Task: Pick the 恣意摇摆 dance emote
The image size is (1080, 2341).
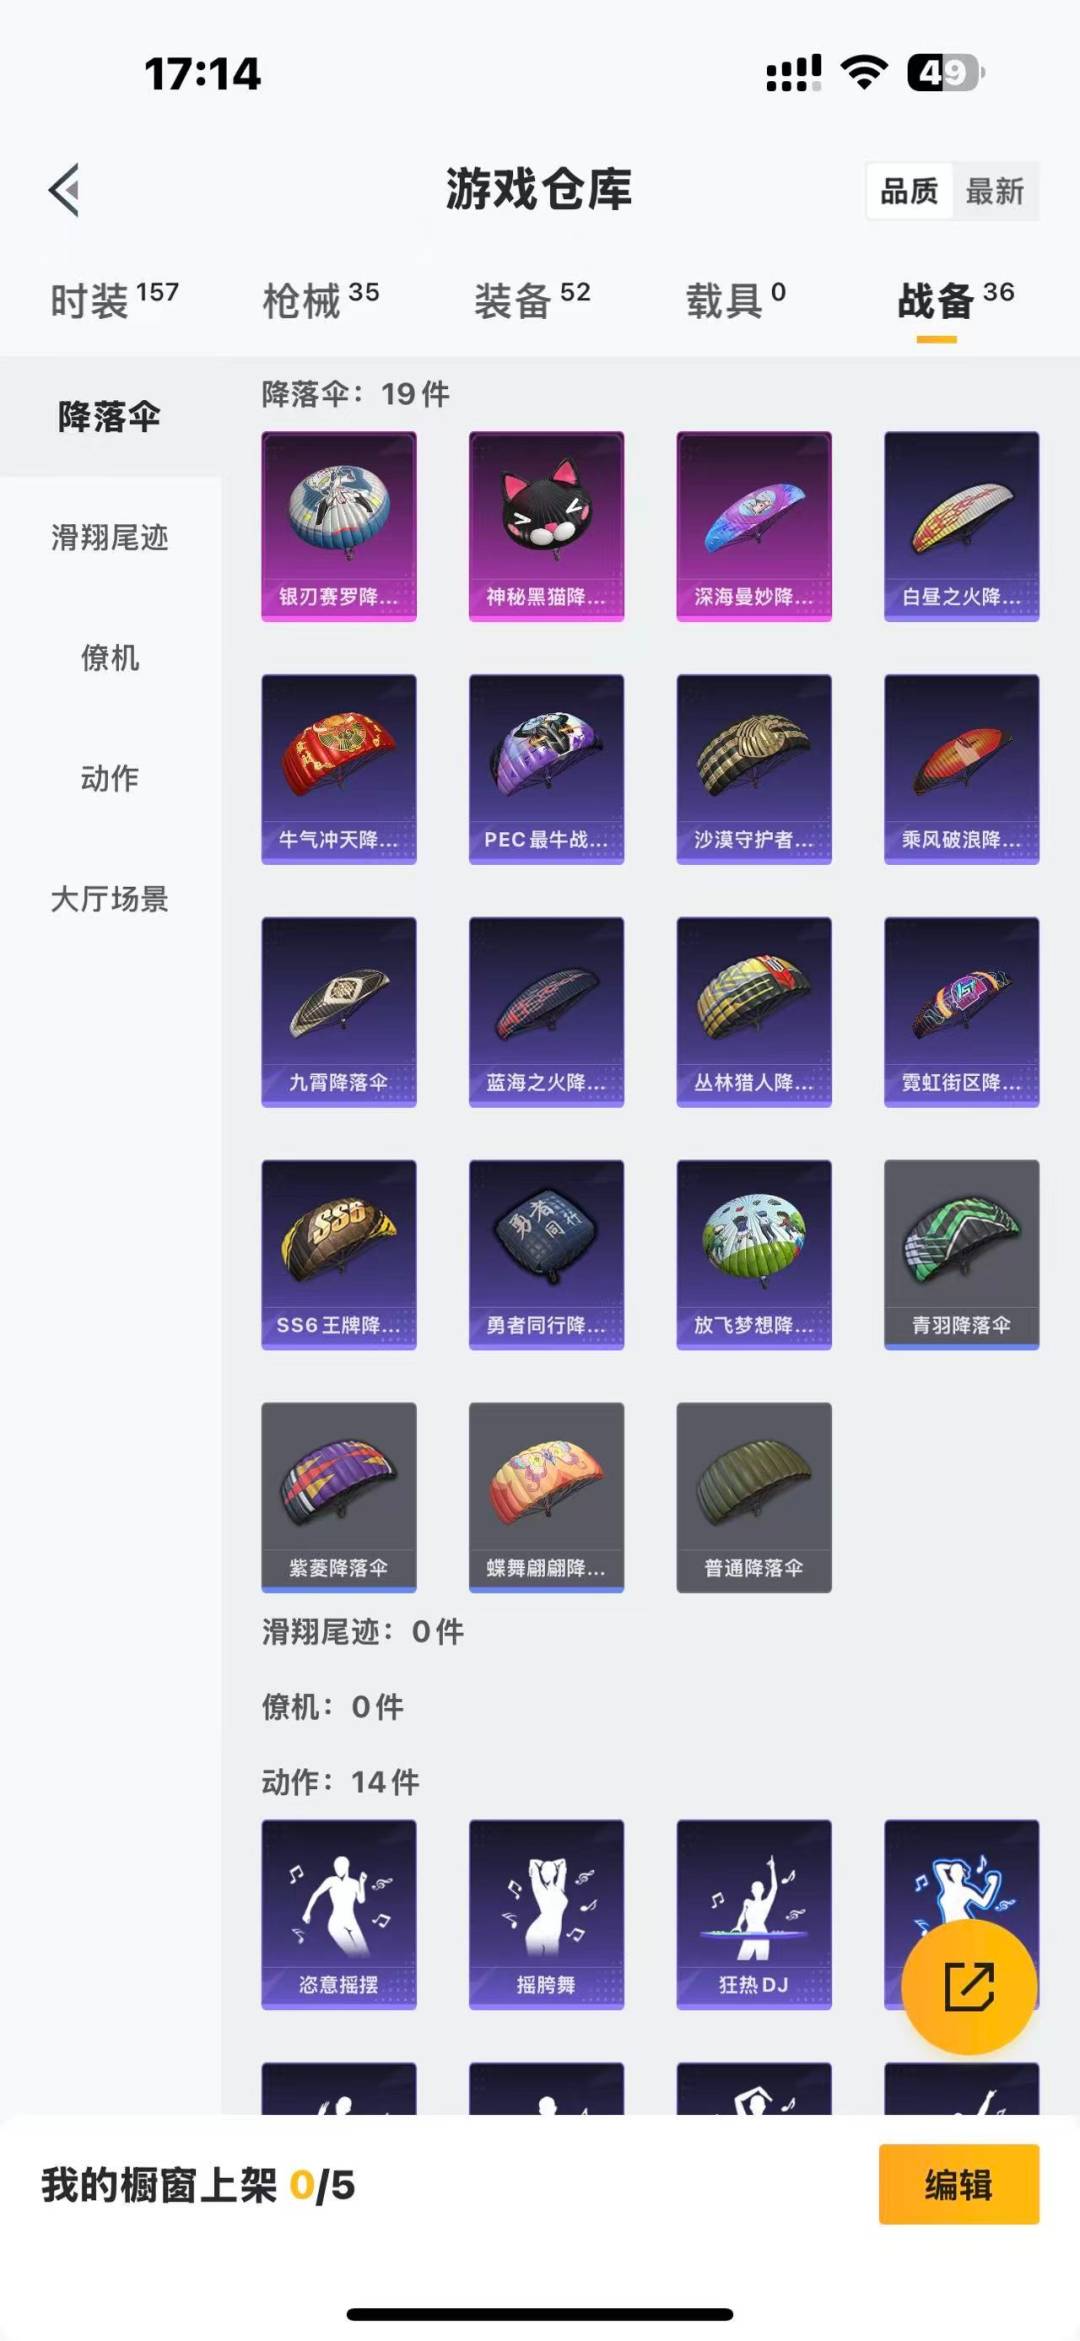Action: pos(339,1914)
